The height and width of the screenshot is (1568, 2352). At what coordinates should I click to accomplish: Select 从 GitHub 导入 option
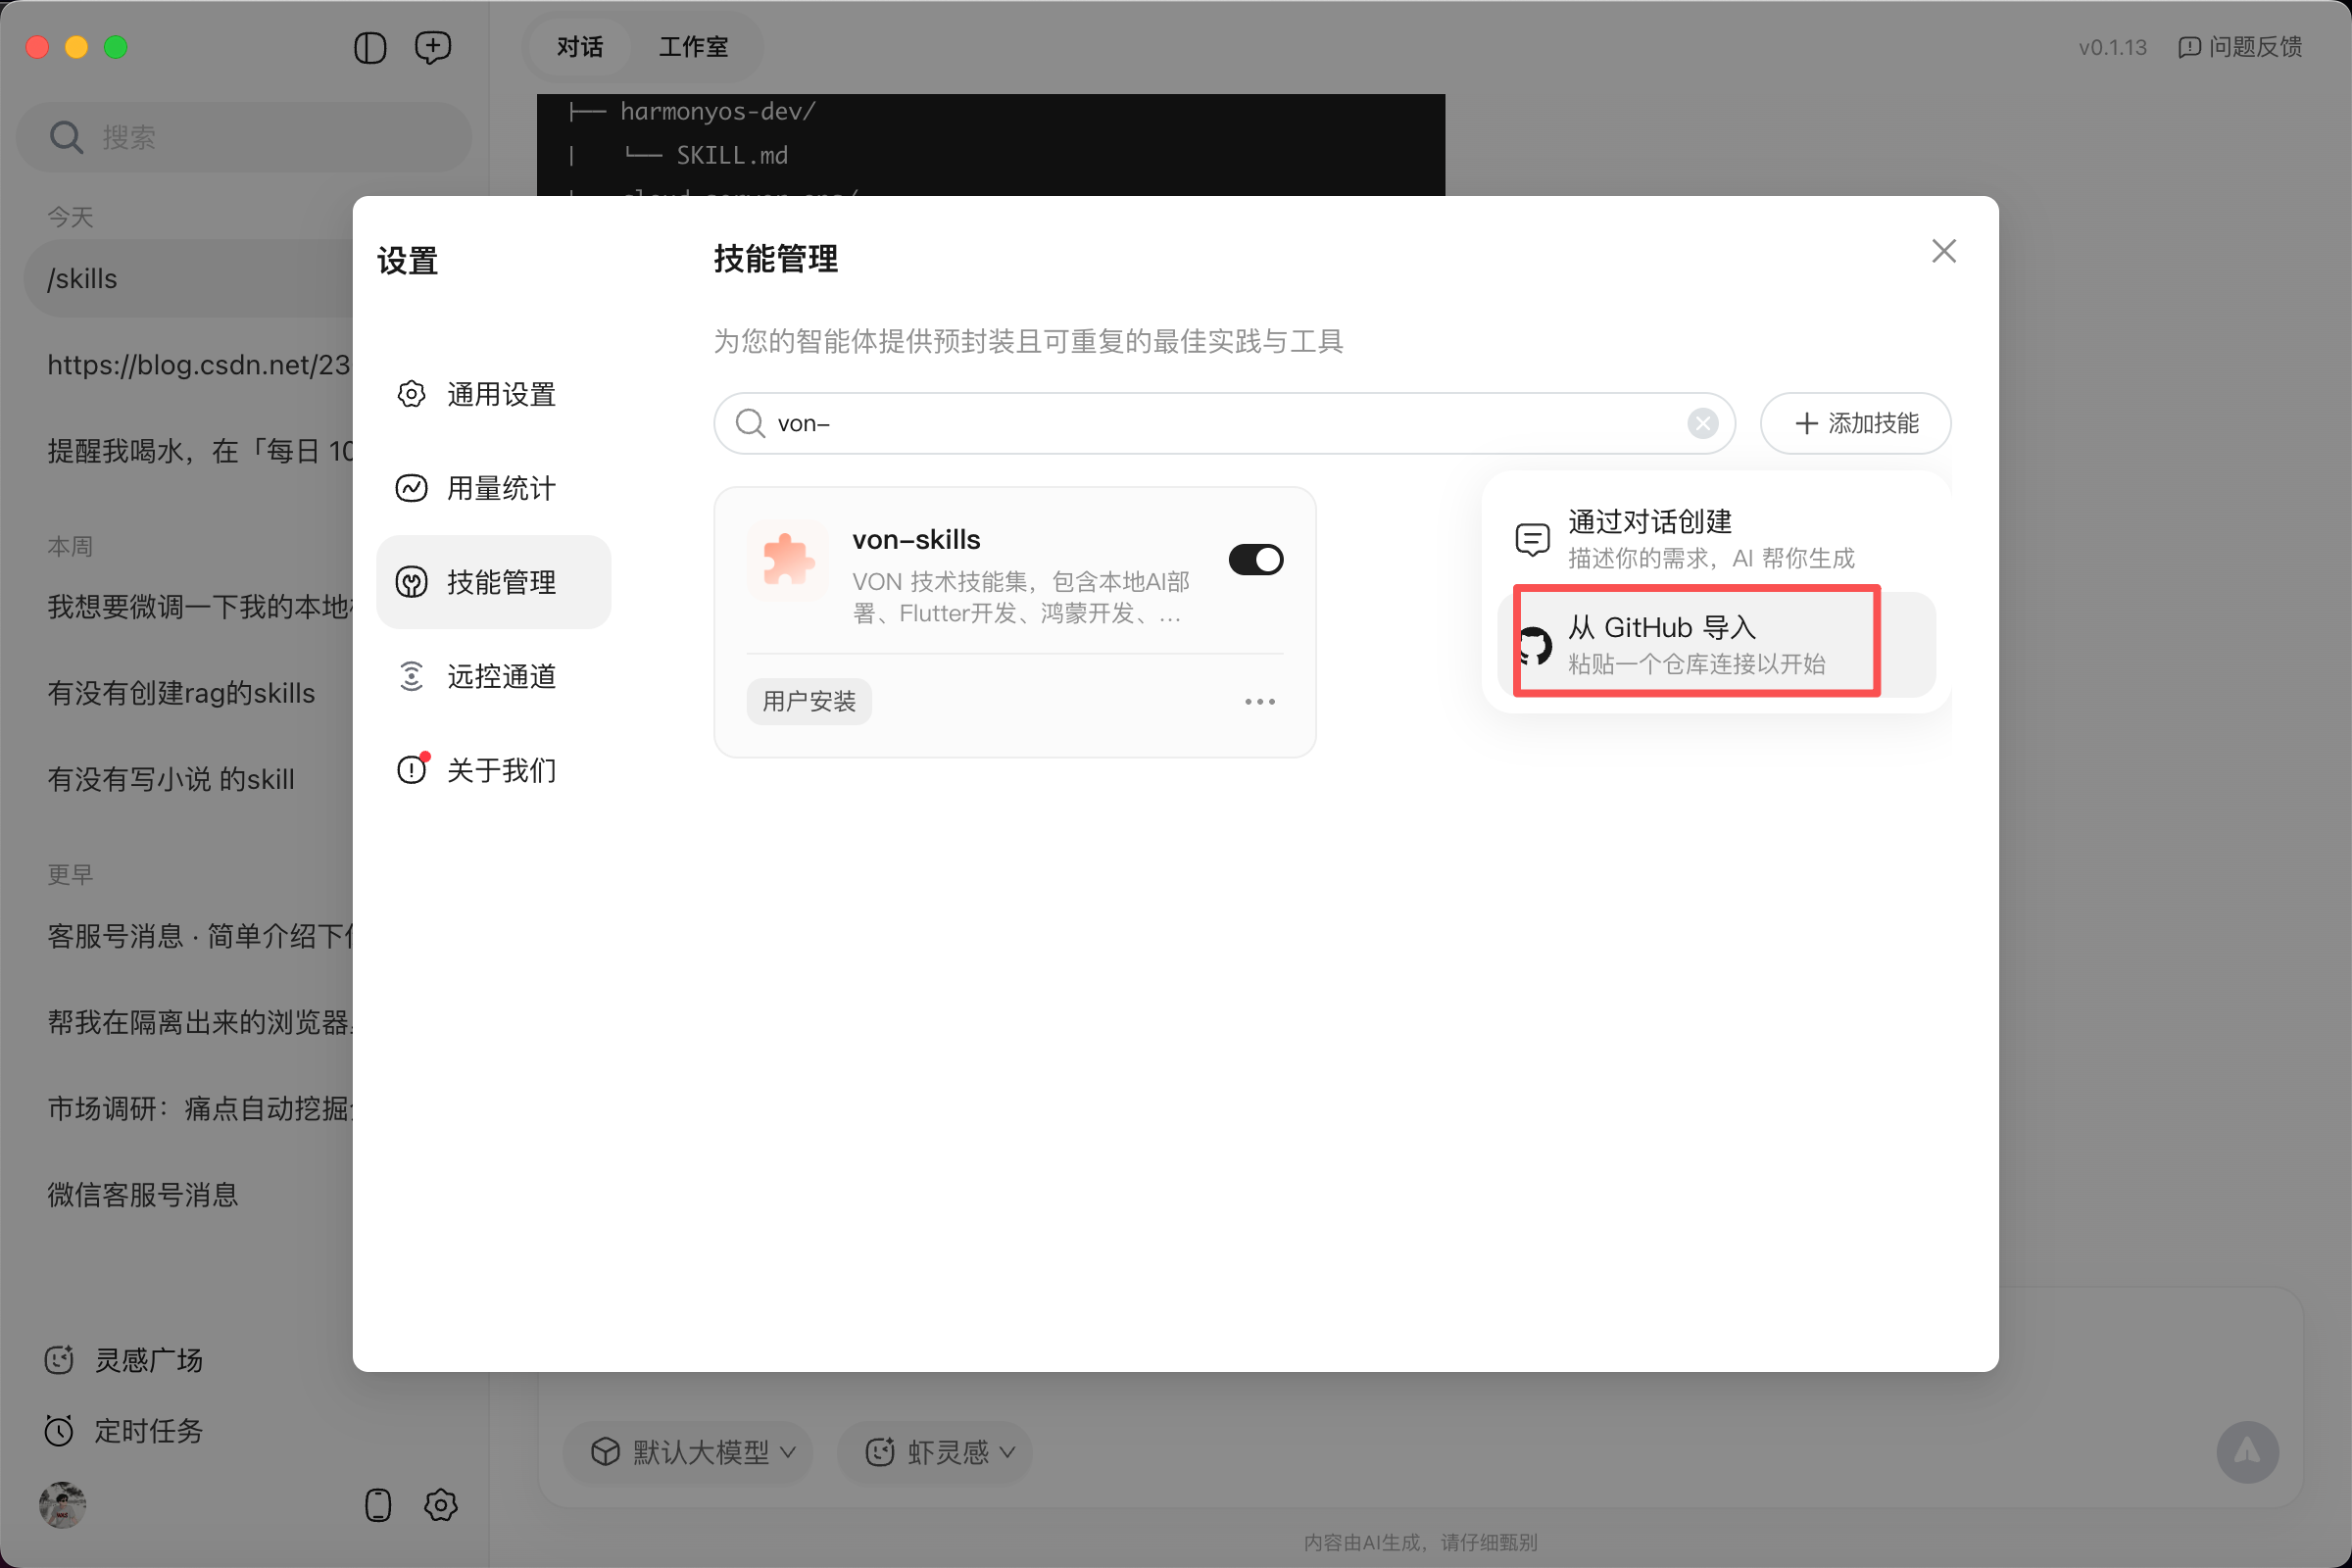coord(1696,643)
